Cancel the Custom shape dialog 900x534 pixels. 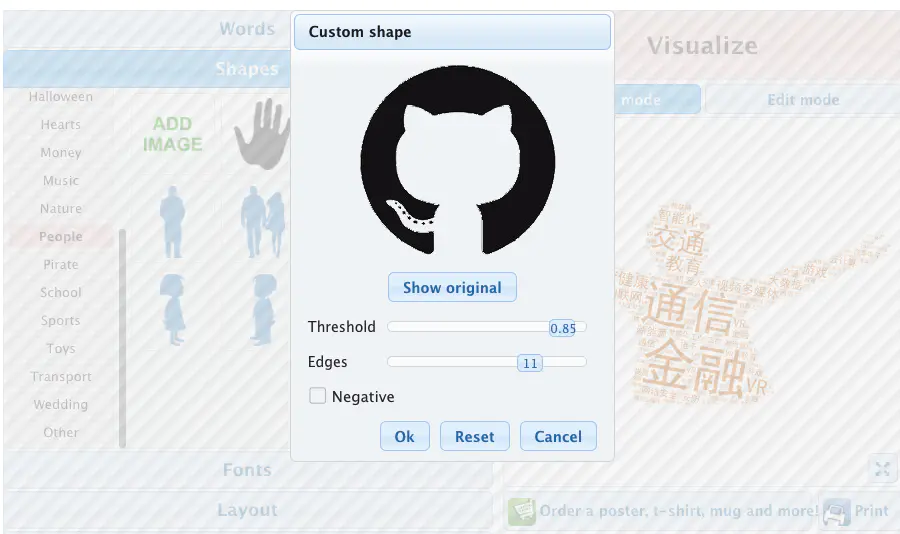point(558,436)
